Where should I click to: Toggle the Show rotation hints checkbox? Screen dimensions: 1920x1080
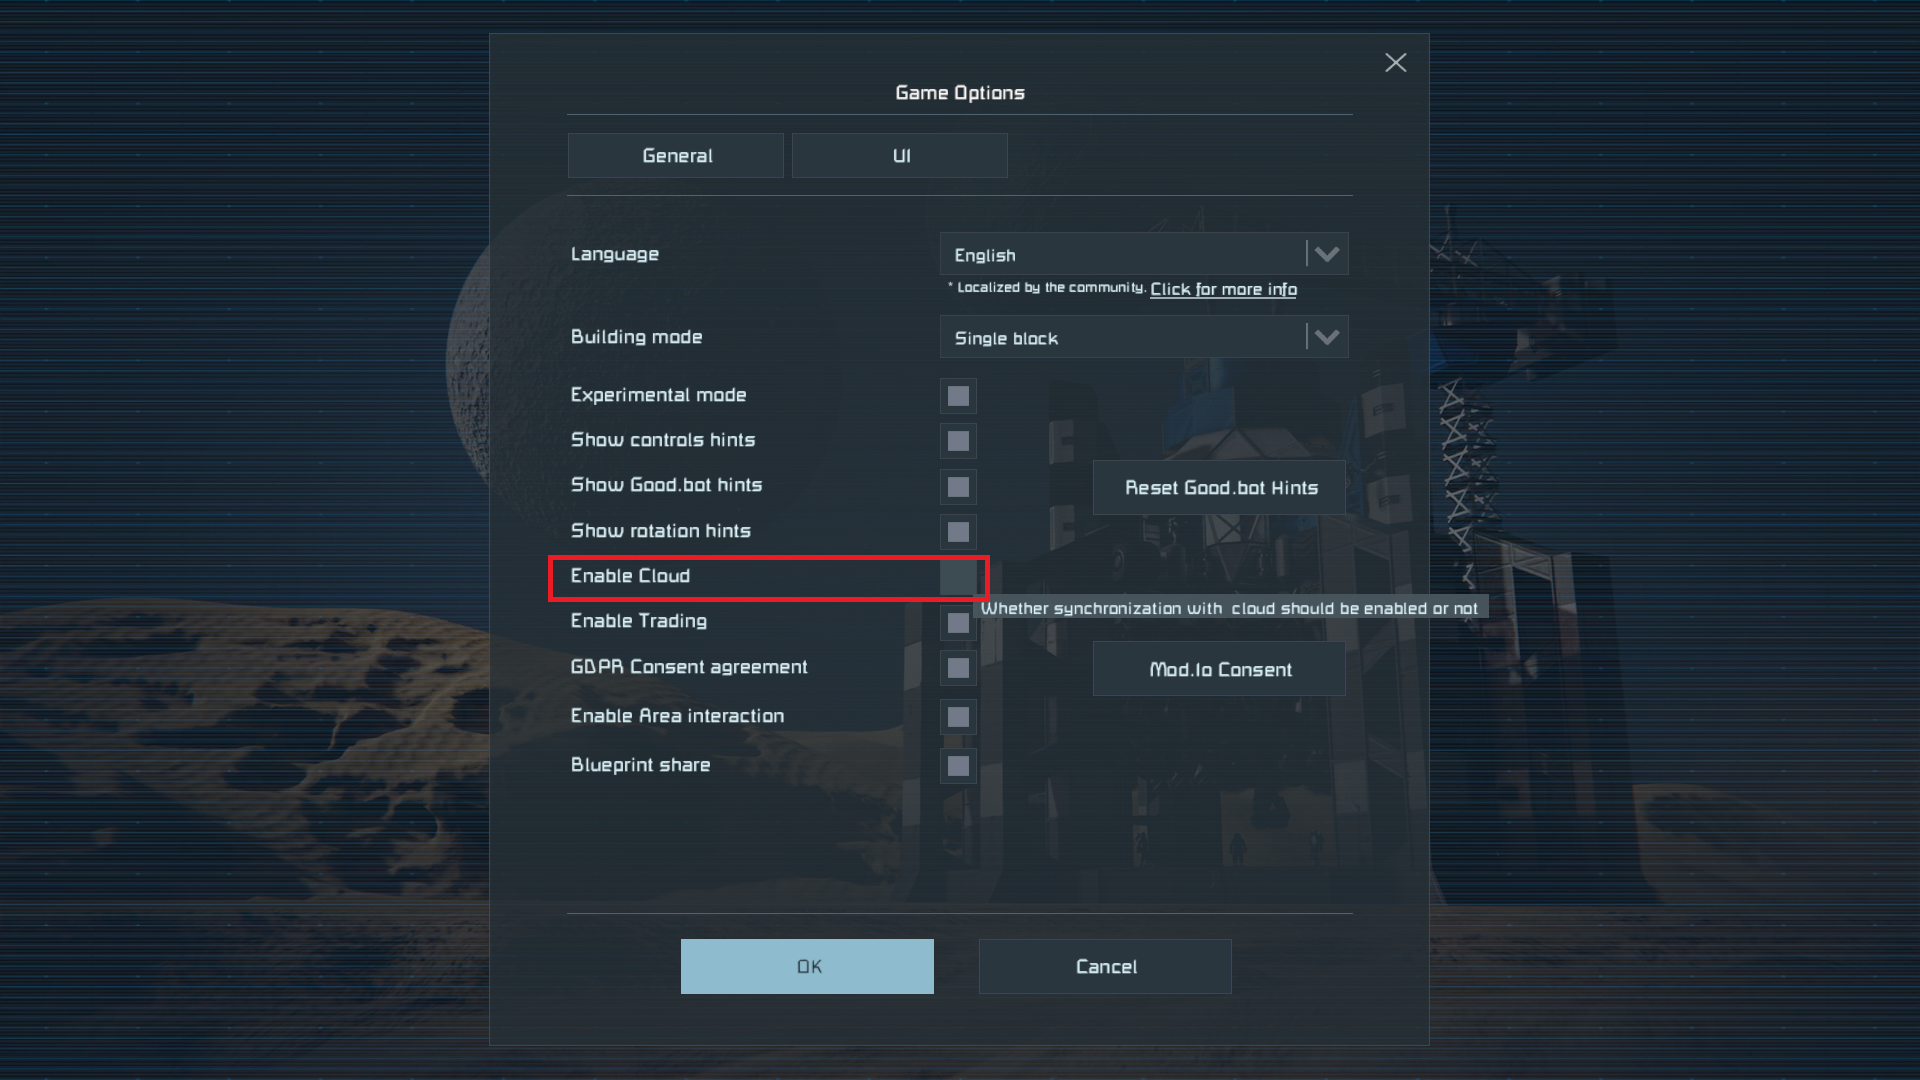point(958,532)
